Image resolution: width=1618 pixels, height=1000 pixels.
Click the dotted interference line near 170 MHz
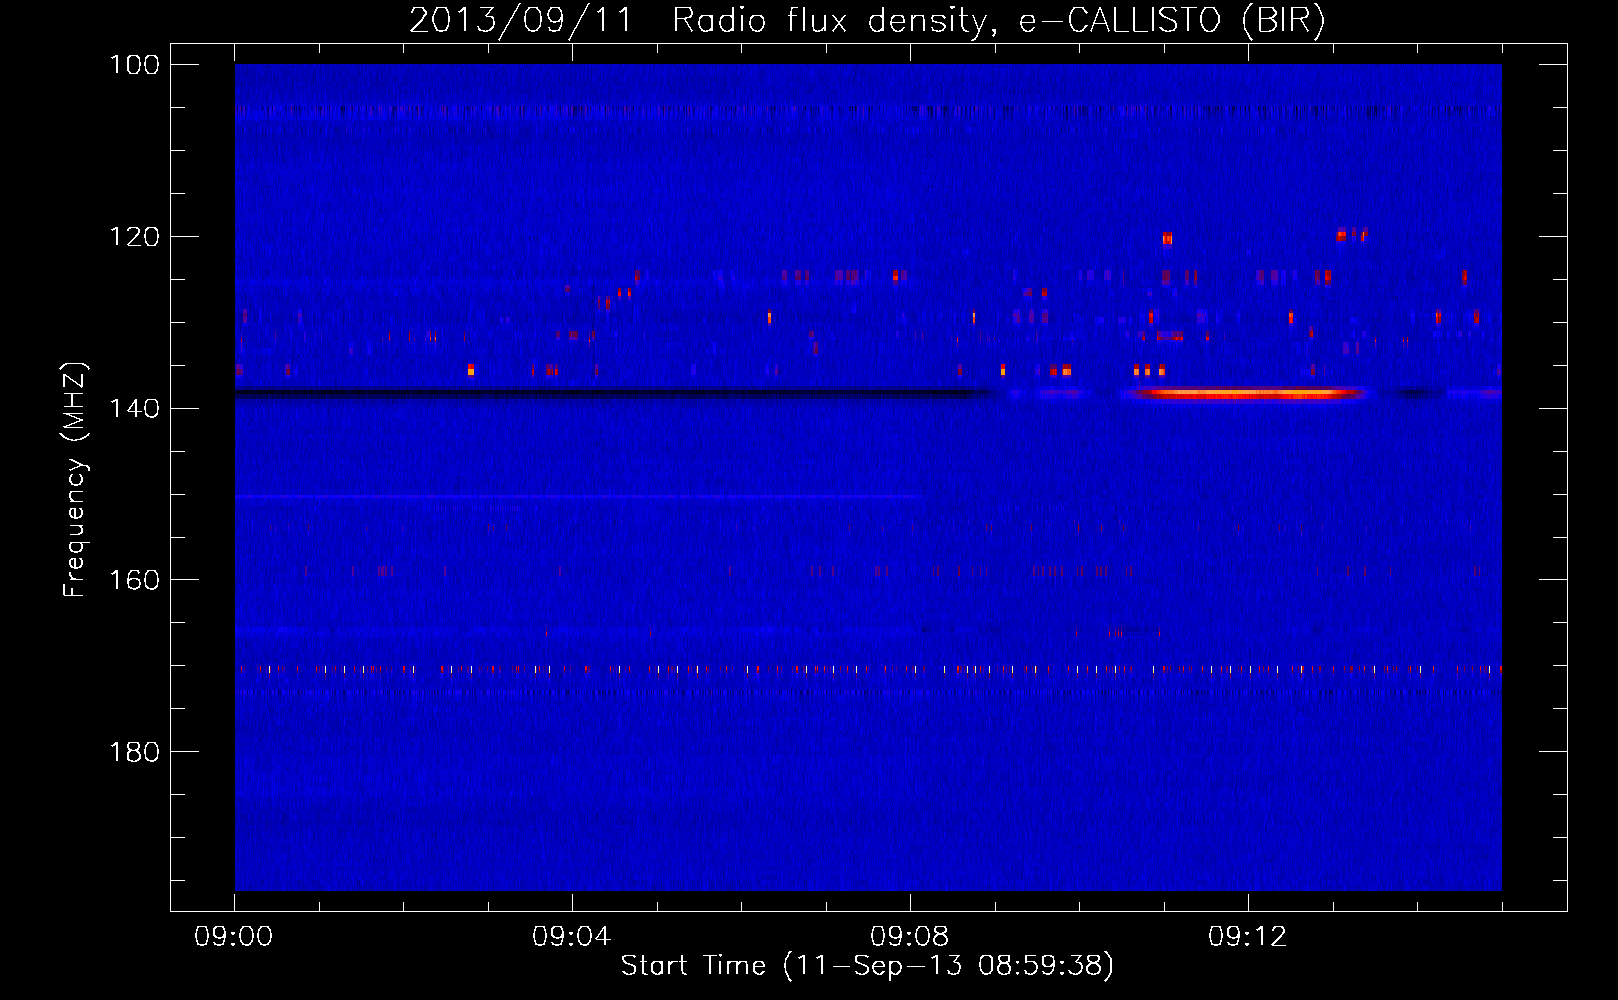[x=868, y=668]
